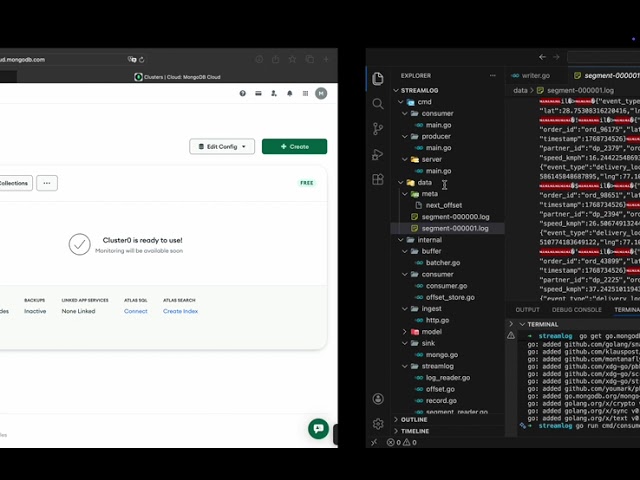Click the Atlas SQL Connect link
This screenshot has height=480, width=640.
(x=136, y=311)
